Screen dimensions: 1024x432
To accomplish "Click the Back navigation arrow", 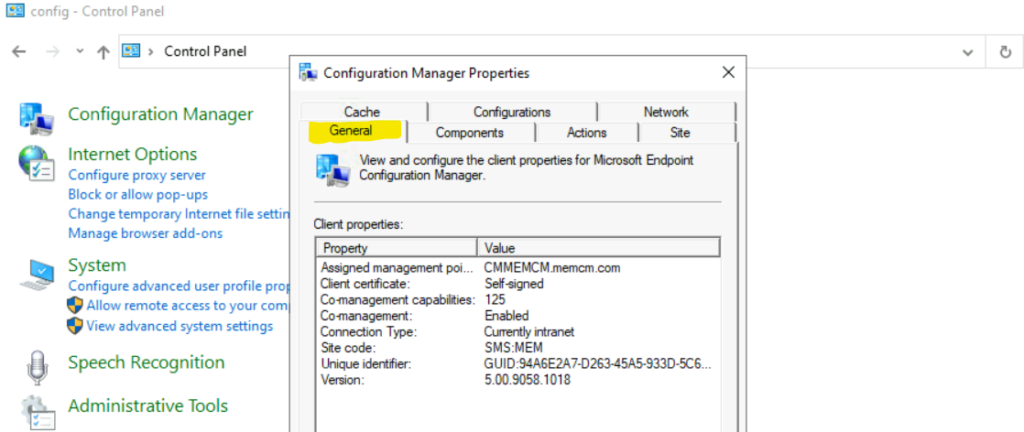I will [19, 52].
